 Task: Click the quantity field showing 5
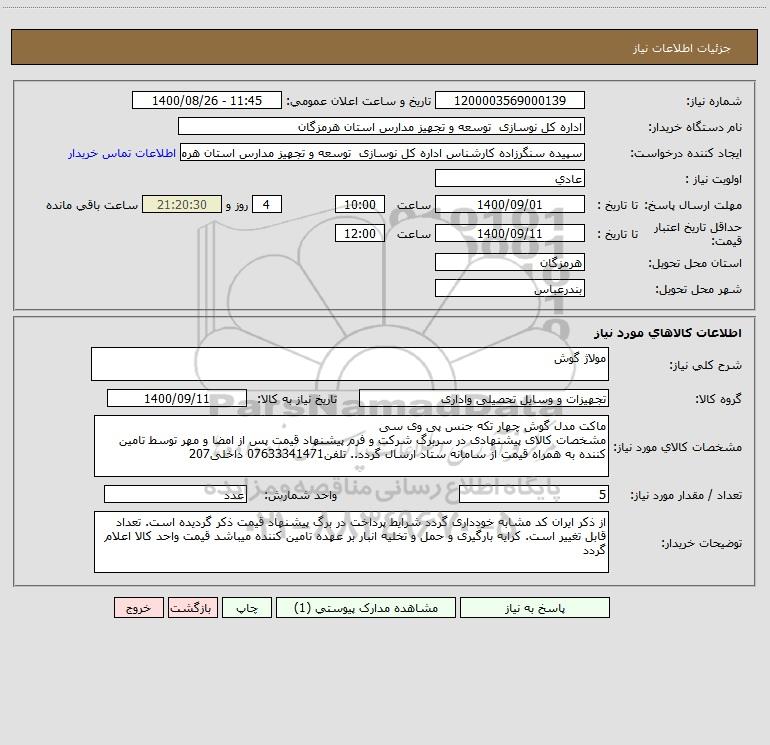coord(534,494)
